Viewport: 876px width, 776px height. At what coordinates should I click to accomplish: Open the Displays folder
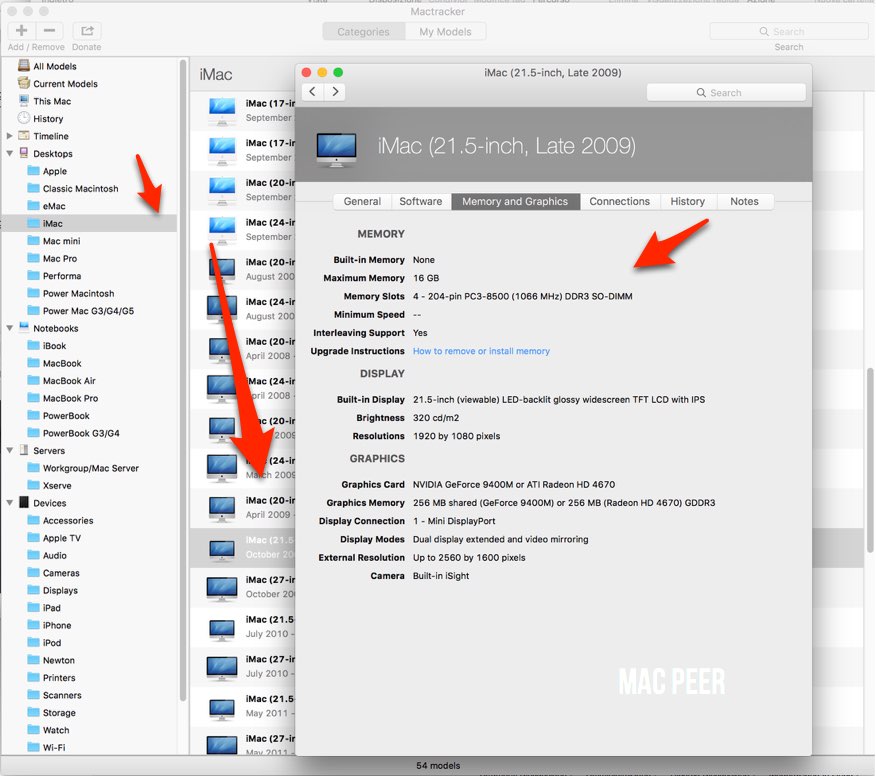pos(53,591)
